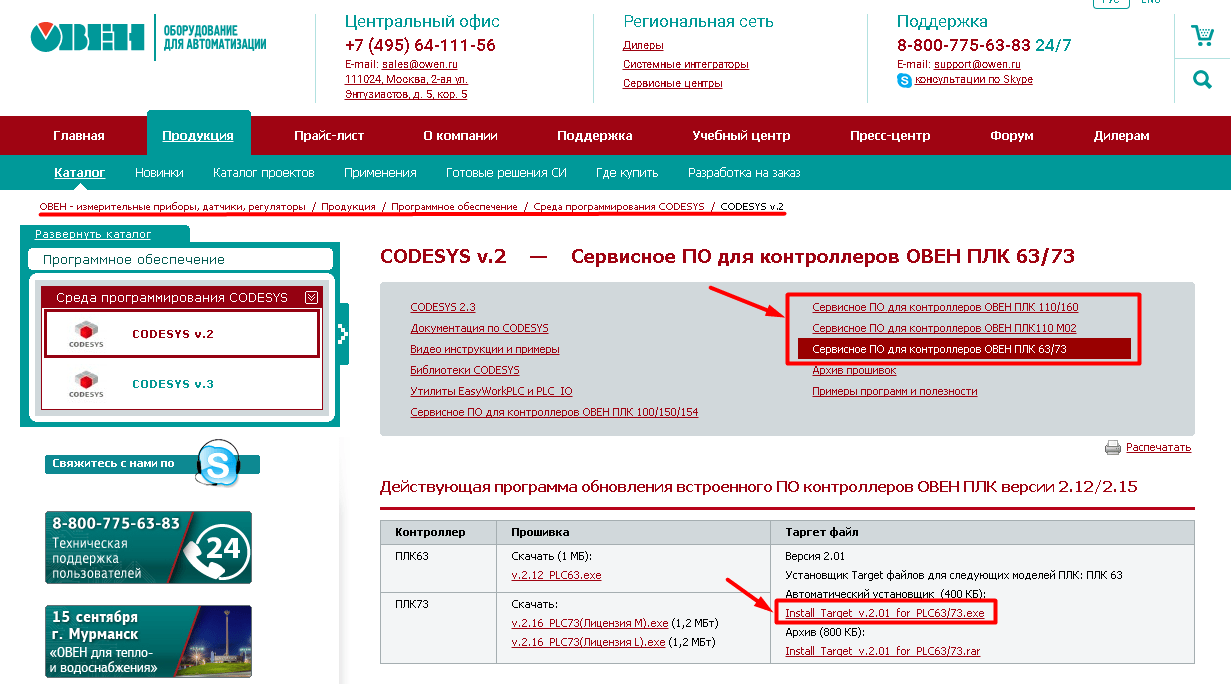Image resolution: width=1231 pixels, height=684 pixels.
Task: Open the О компании menu item
Action: (x=460, y=136)
